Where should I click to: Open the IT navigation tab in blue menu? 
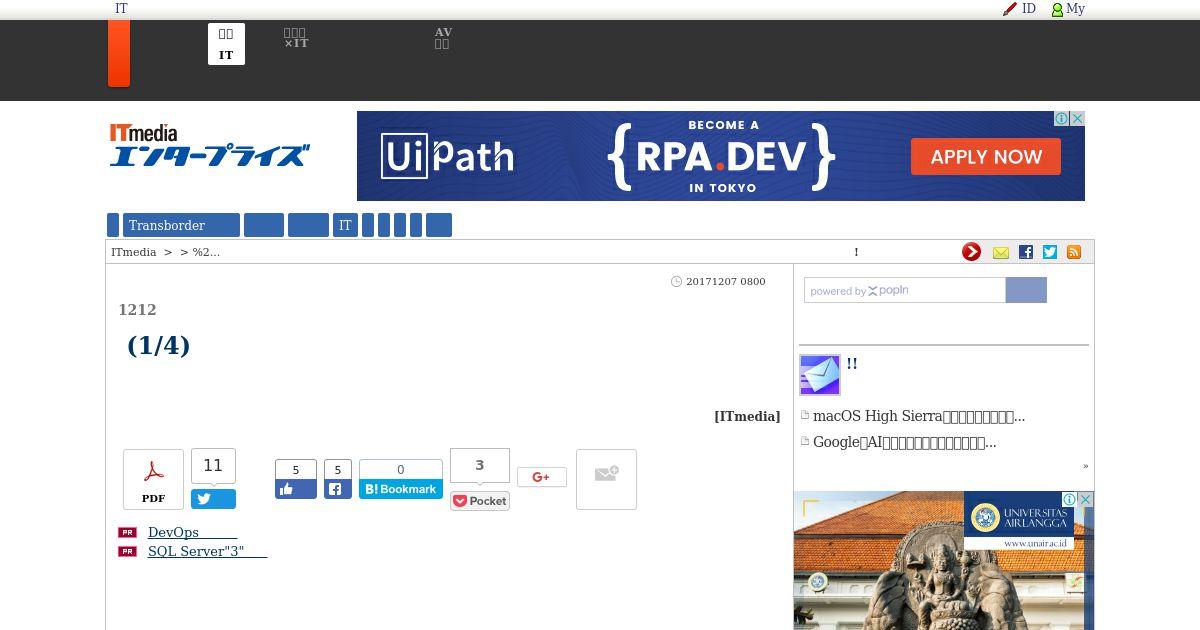(x=345, y=225)
